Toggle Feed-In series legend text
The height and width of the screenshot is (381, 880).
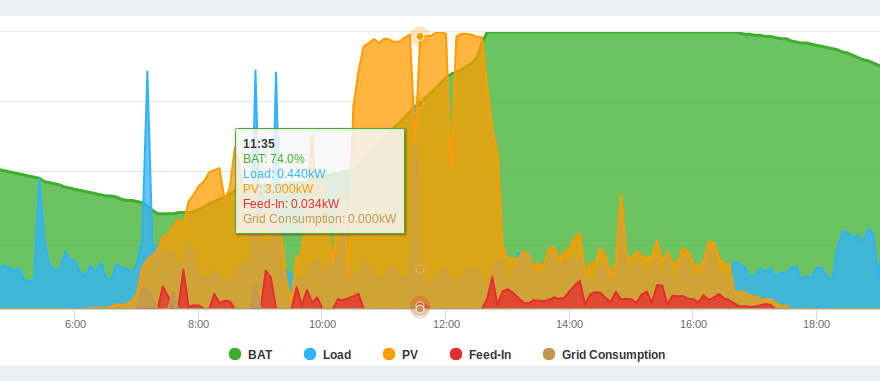(x=490, y=355)
